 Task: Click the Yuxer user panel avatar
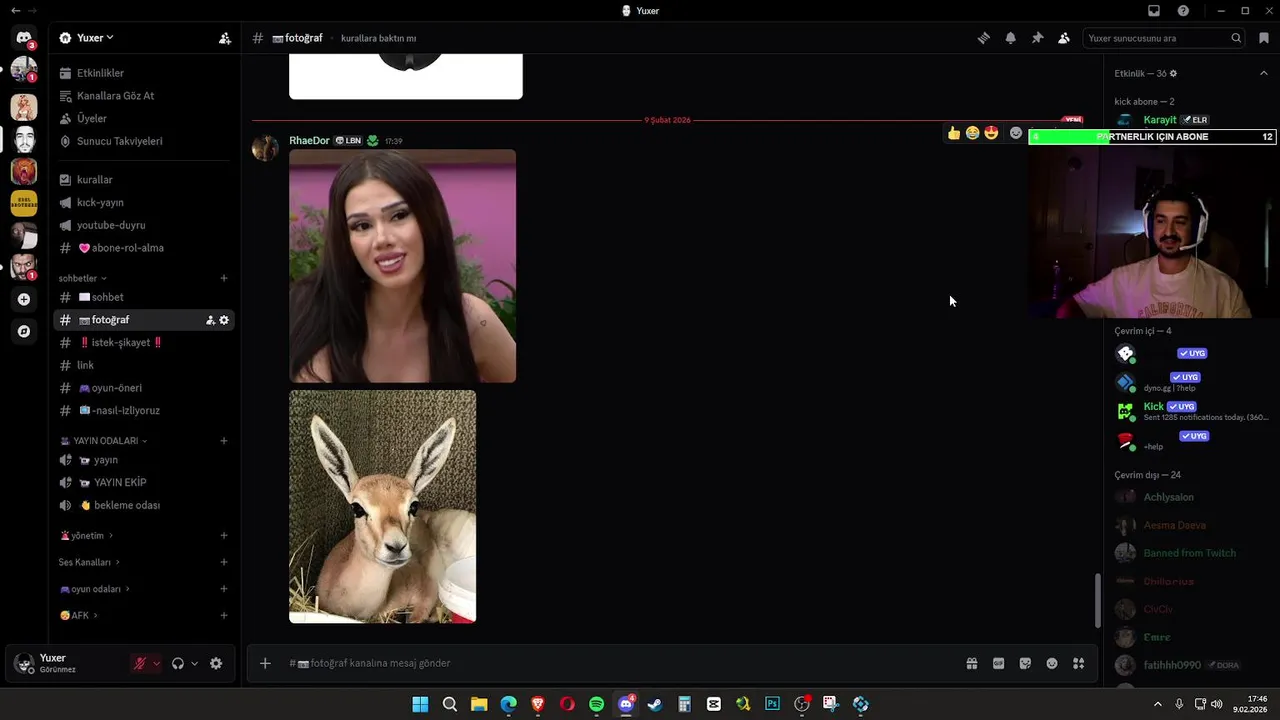pyautogui.click(x=24, y=663)
